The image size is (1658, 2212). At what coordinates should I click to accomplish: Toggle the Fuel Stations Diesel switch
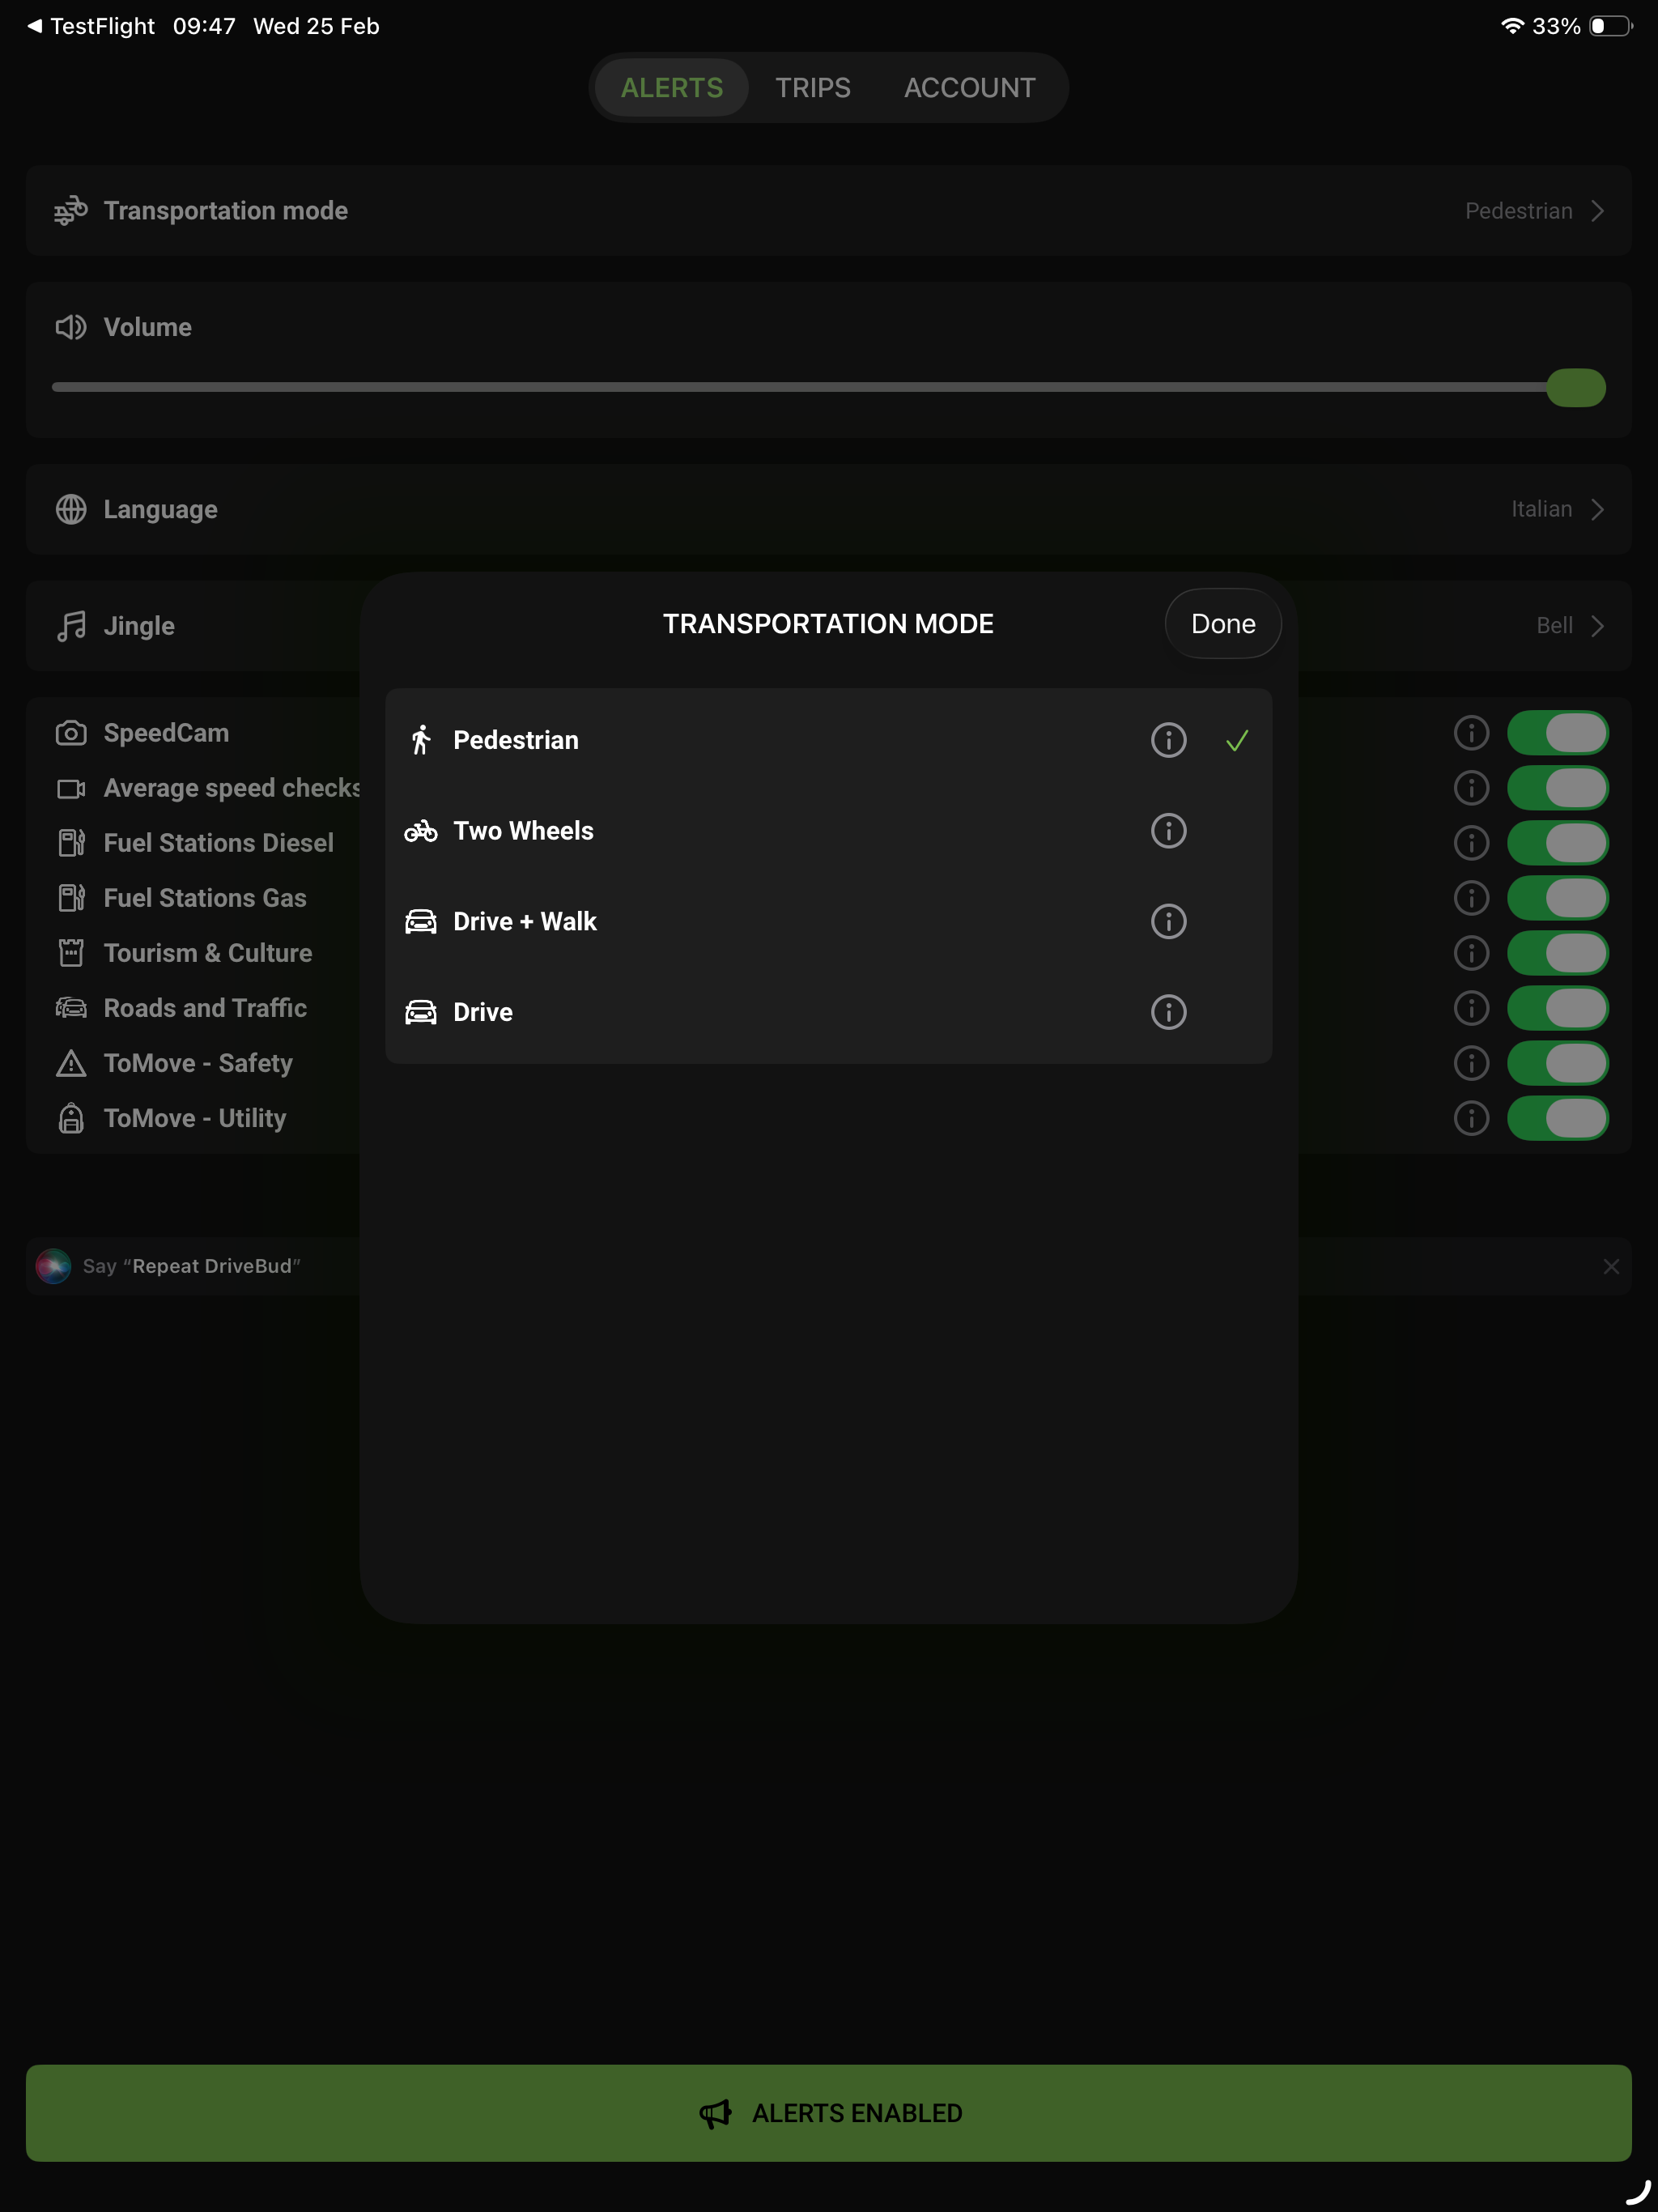pos(1558,843)
